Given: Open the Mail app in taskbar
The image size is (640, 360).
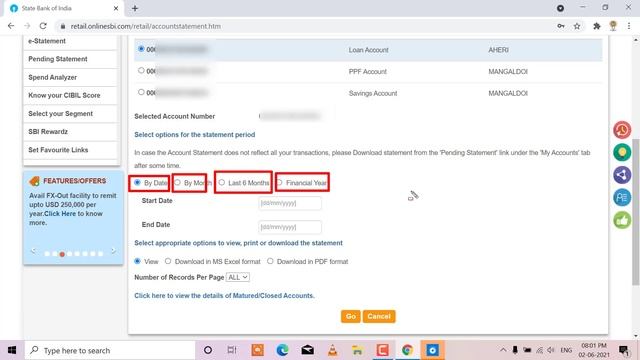Looking at the screenshot, I should click(307, 350).
